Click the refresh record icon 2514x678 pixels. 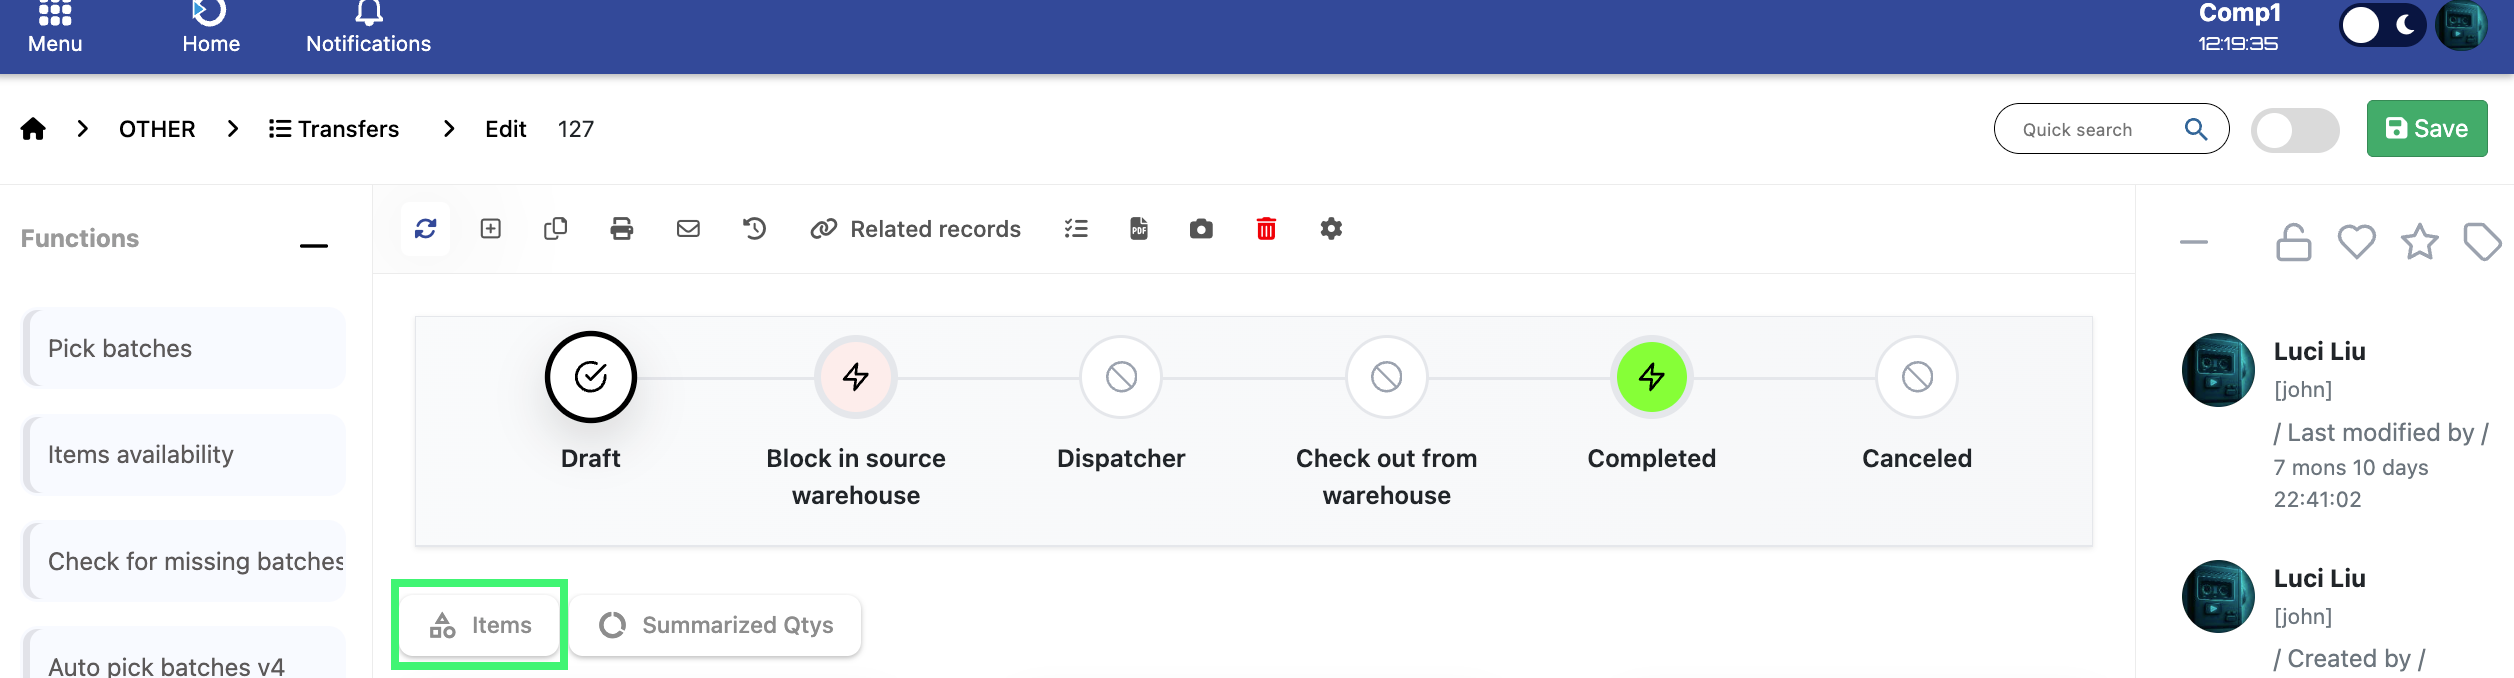coord(425,229)
